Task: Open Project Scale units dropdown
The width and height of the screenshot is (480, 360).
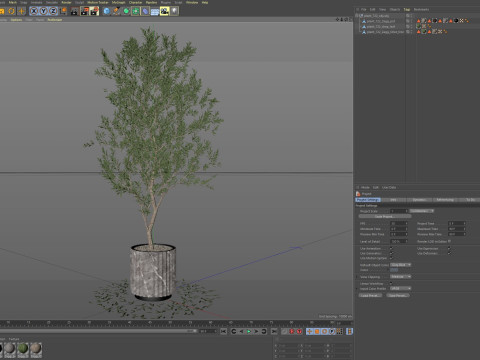Action: pyautogui.click(x=422, y=211)
